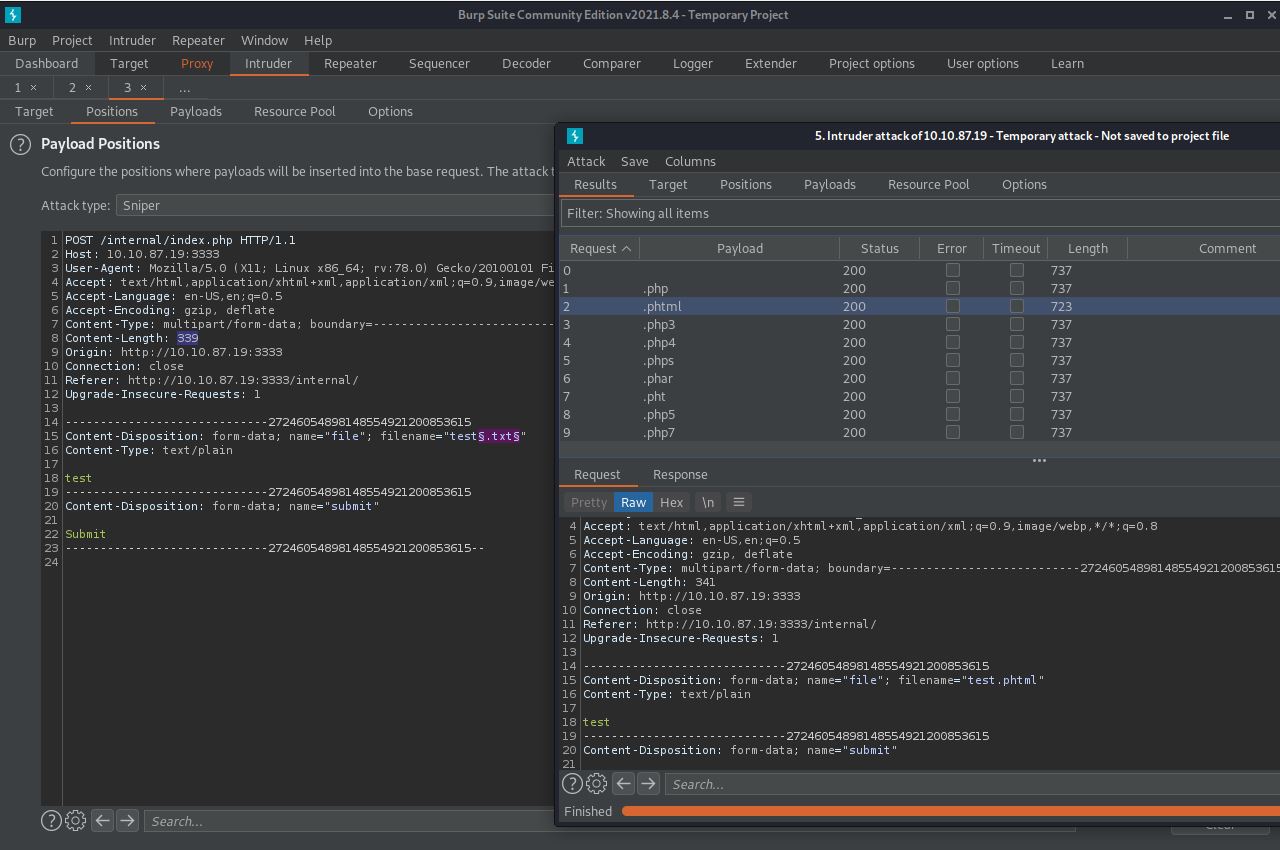
Task: Open the Payloads tab in Intruder
Action: 196,111
